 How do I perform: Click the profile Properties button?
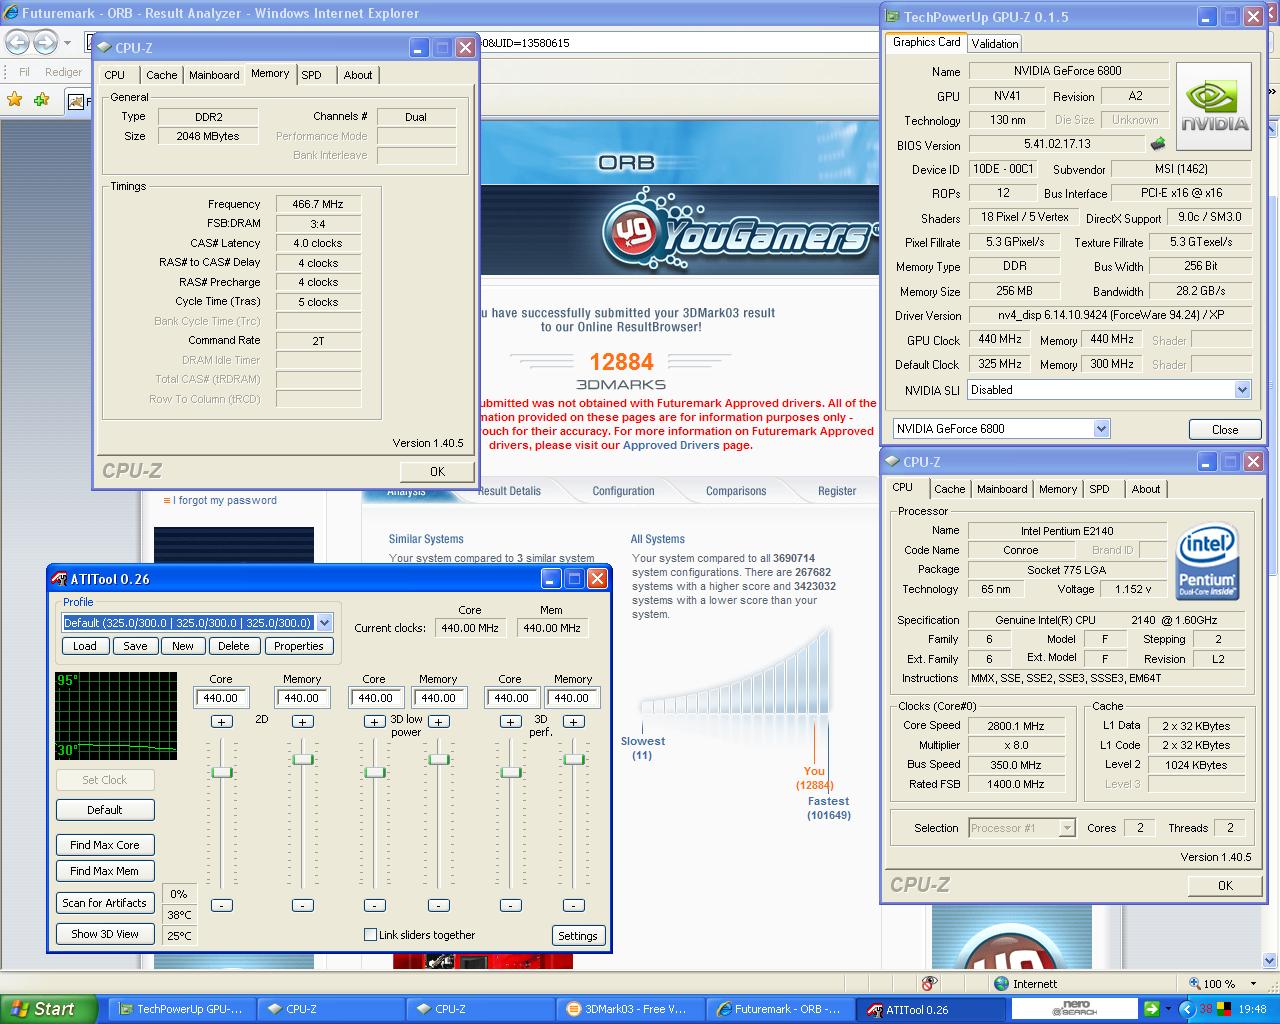pos(299,646)
